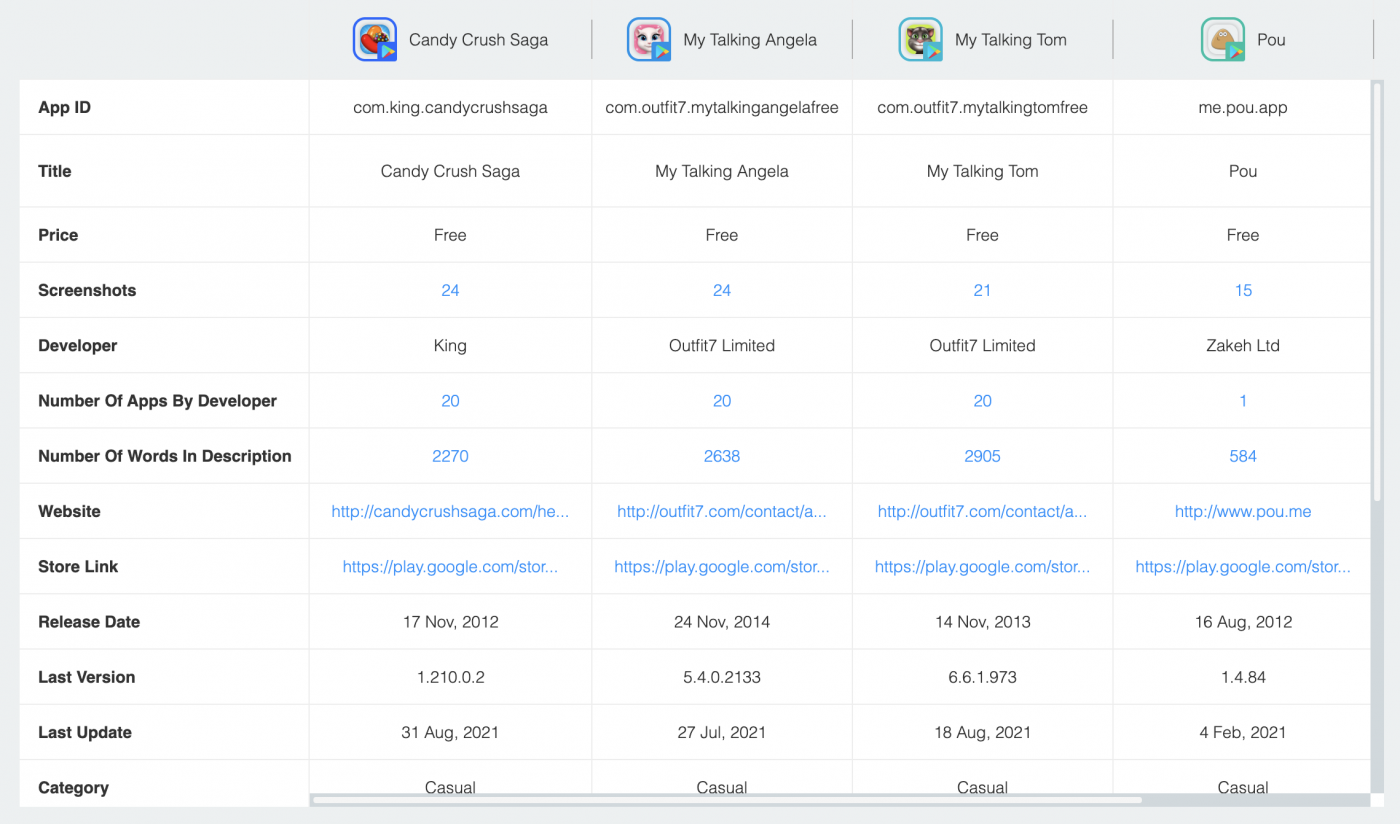1400x824 pixels.
Task: Open Pou's website http://www.pou.me
Action: [x=1242, y=511]
